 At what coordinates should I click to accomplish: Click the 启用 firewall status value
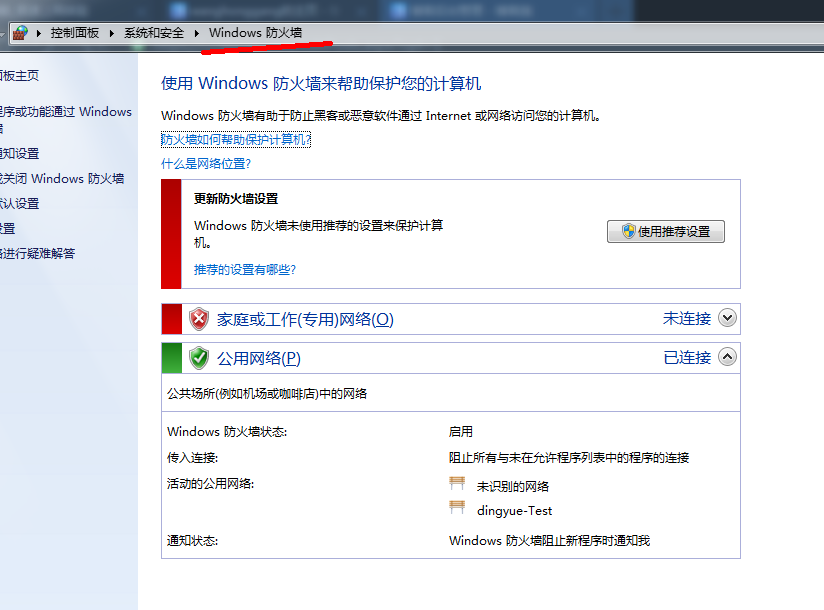click(461, 432)
